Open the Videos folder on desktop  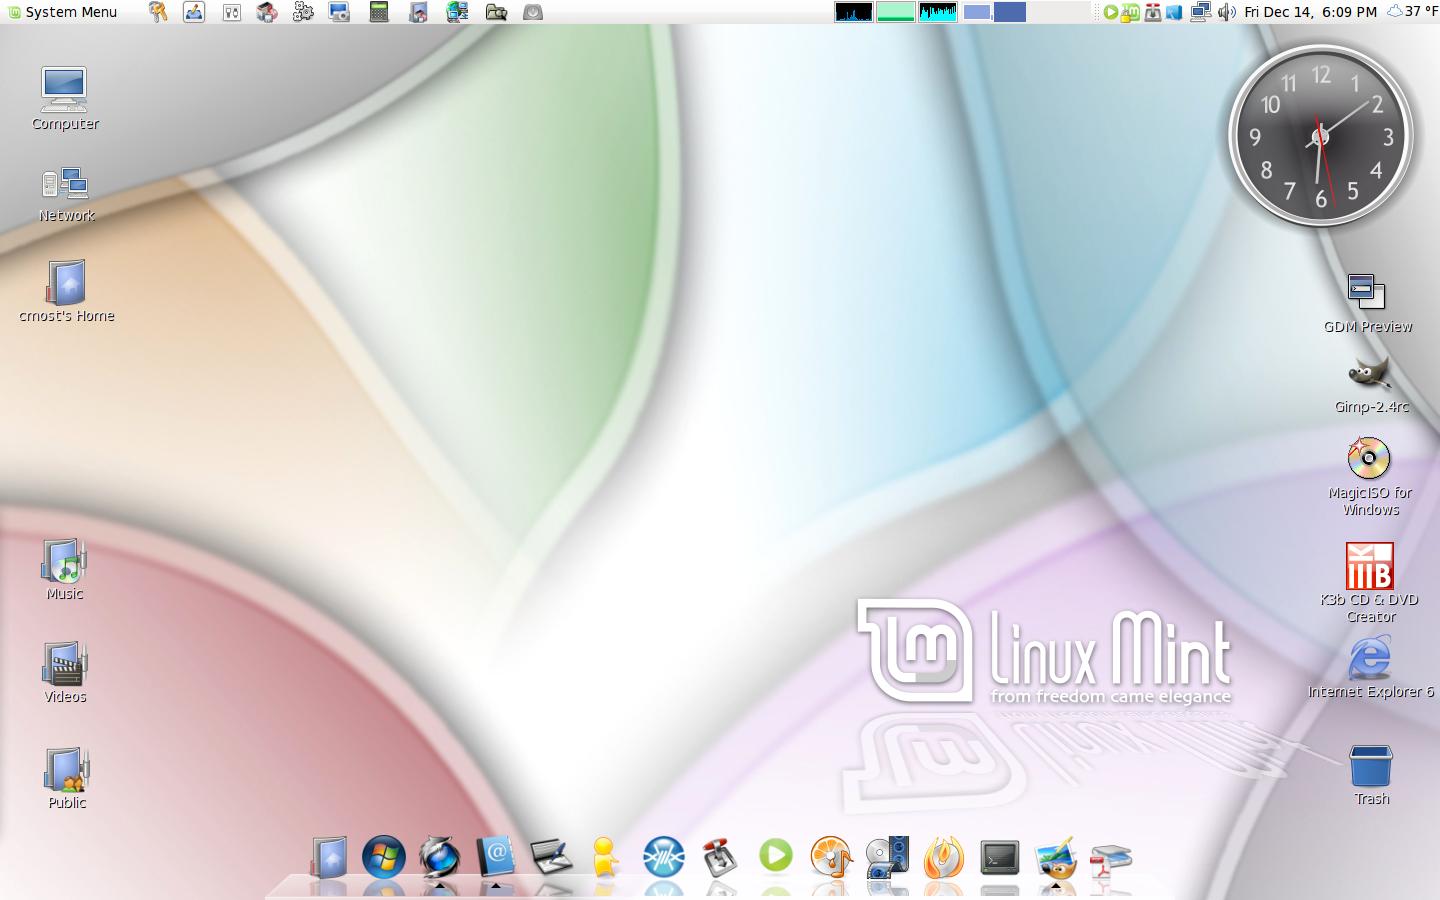click(65, 672)
